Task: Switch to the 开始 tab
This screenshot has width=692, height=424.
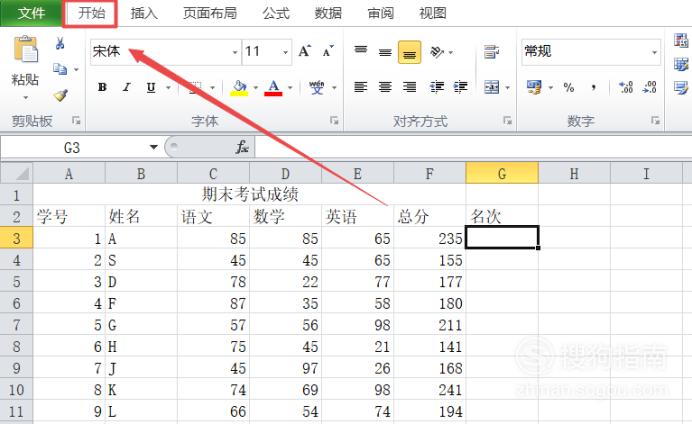Action: [92, 13]
